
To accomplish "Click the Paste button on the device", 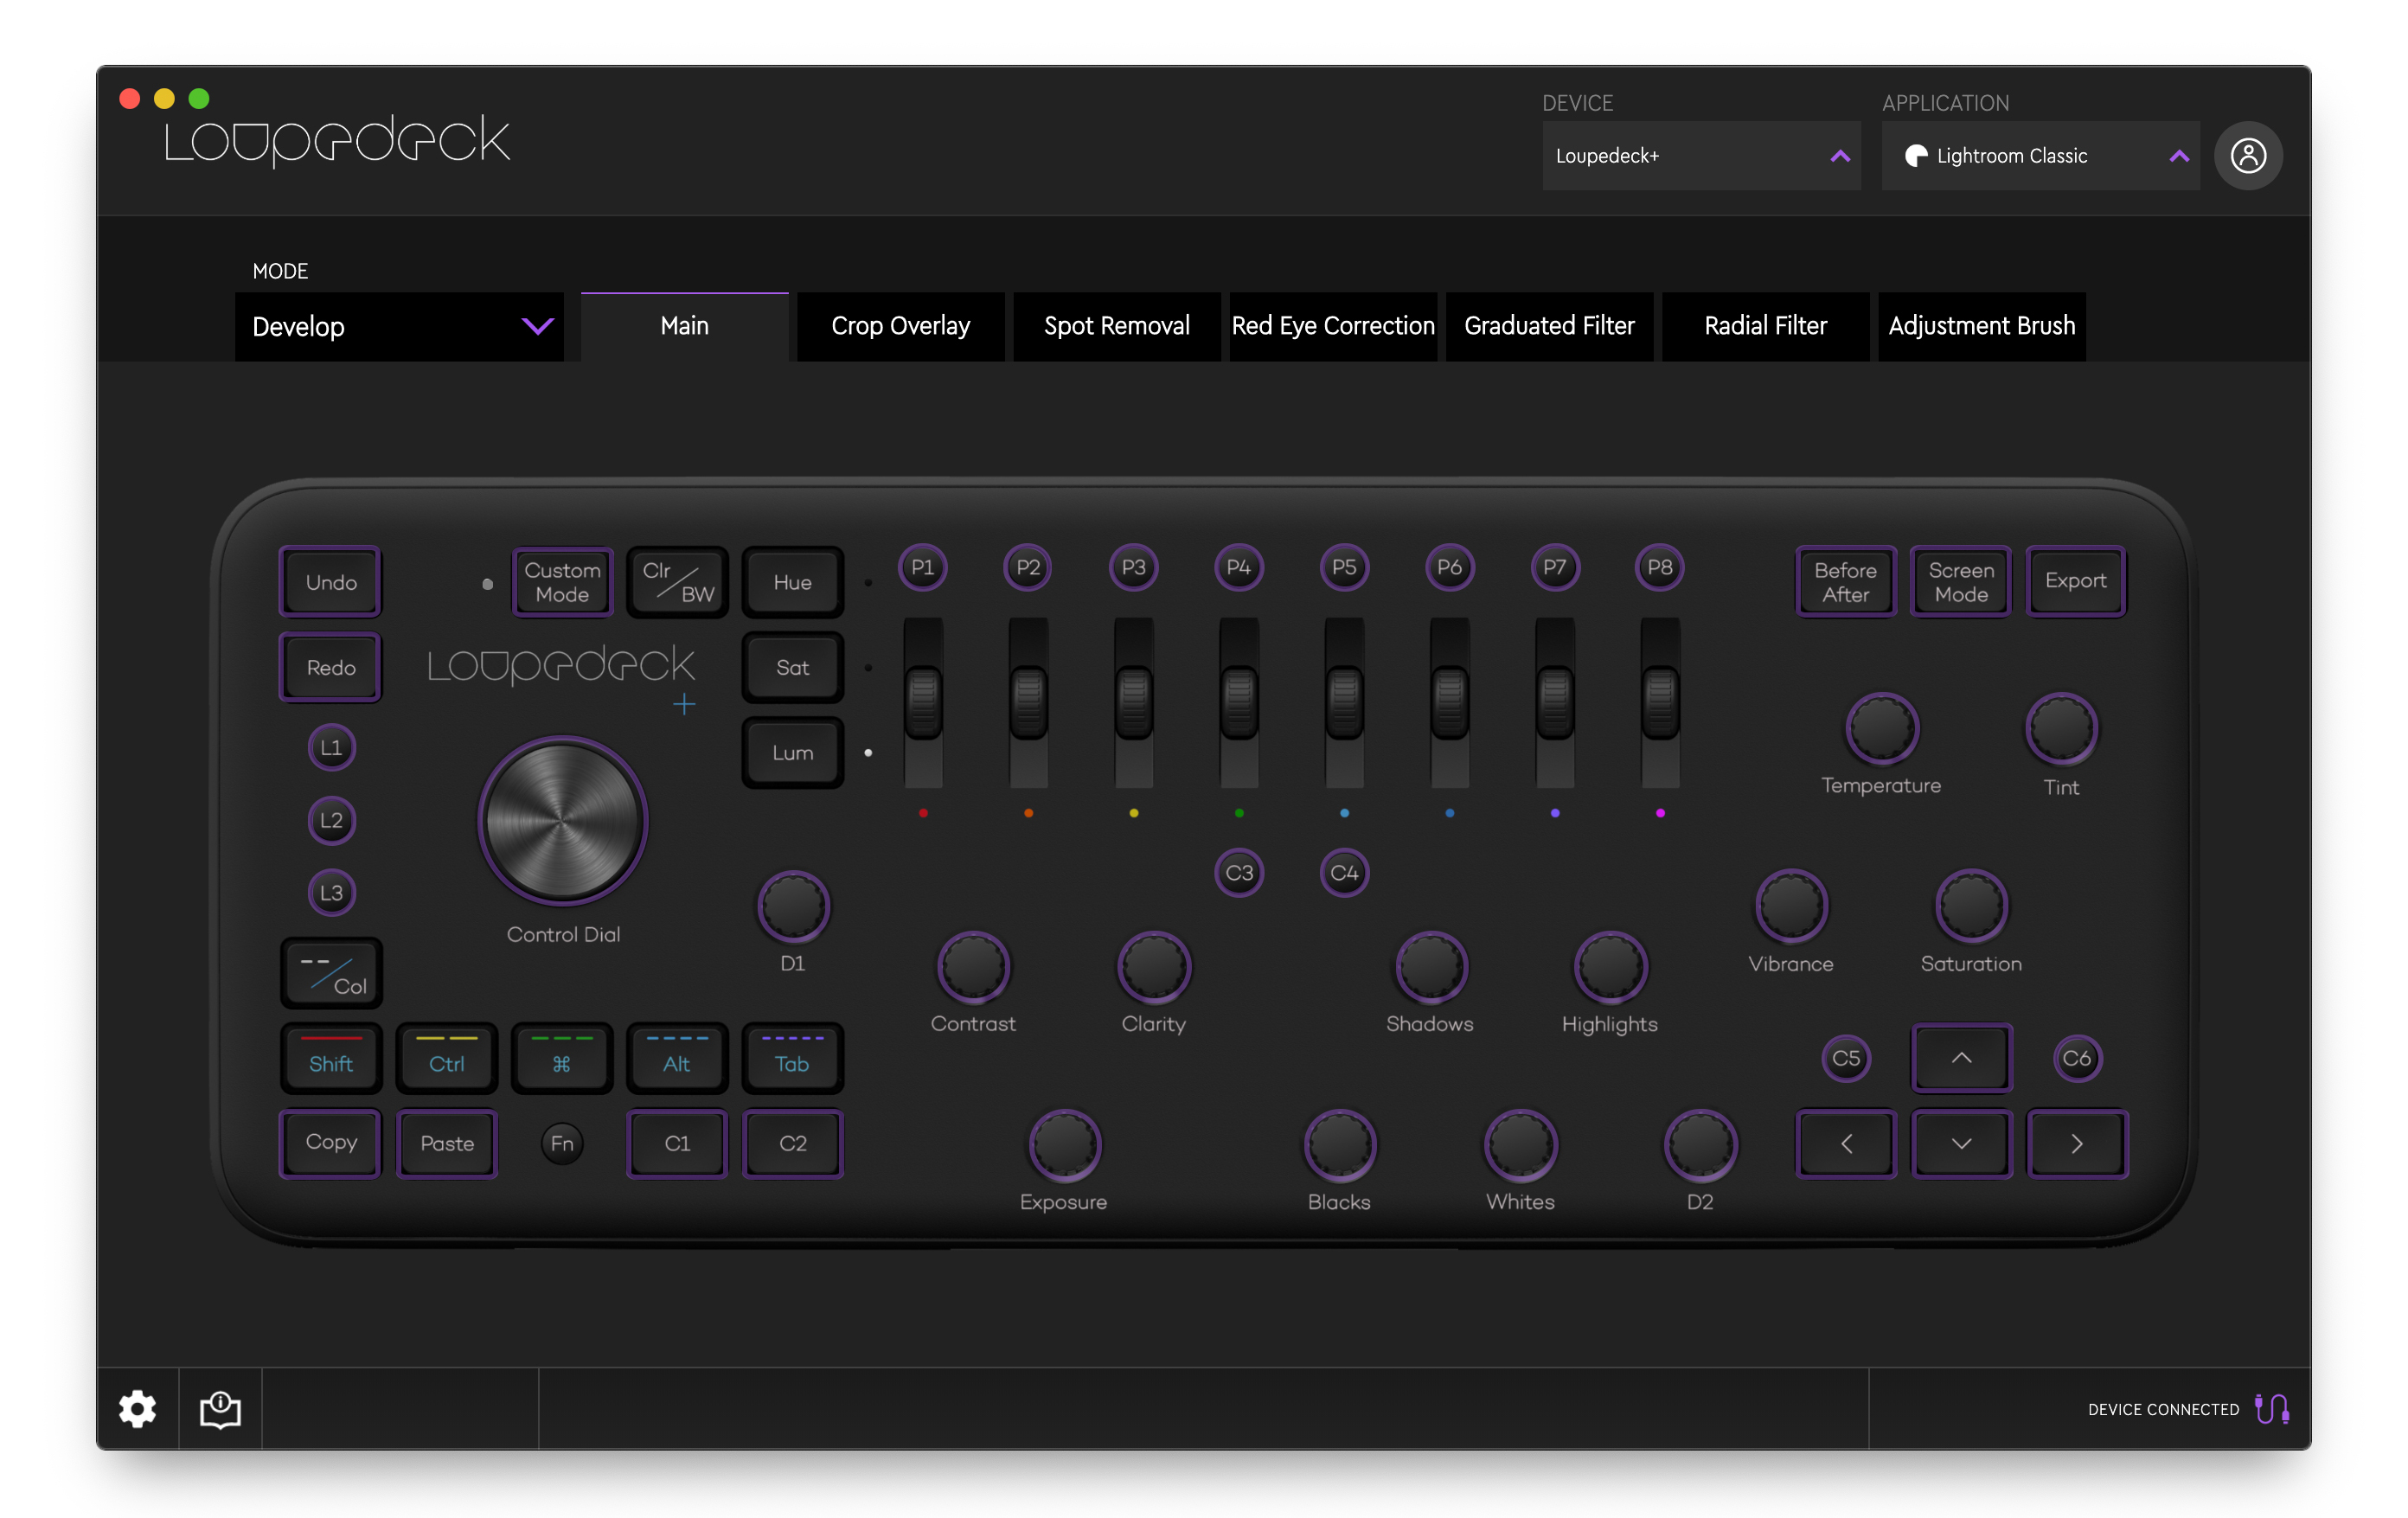I will tap(446, 1143).
